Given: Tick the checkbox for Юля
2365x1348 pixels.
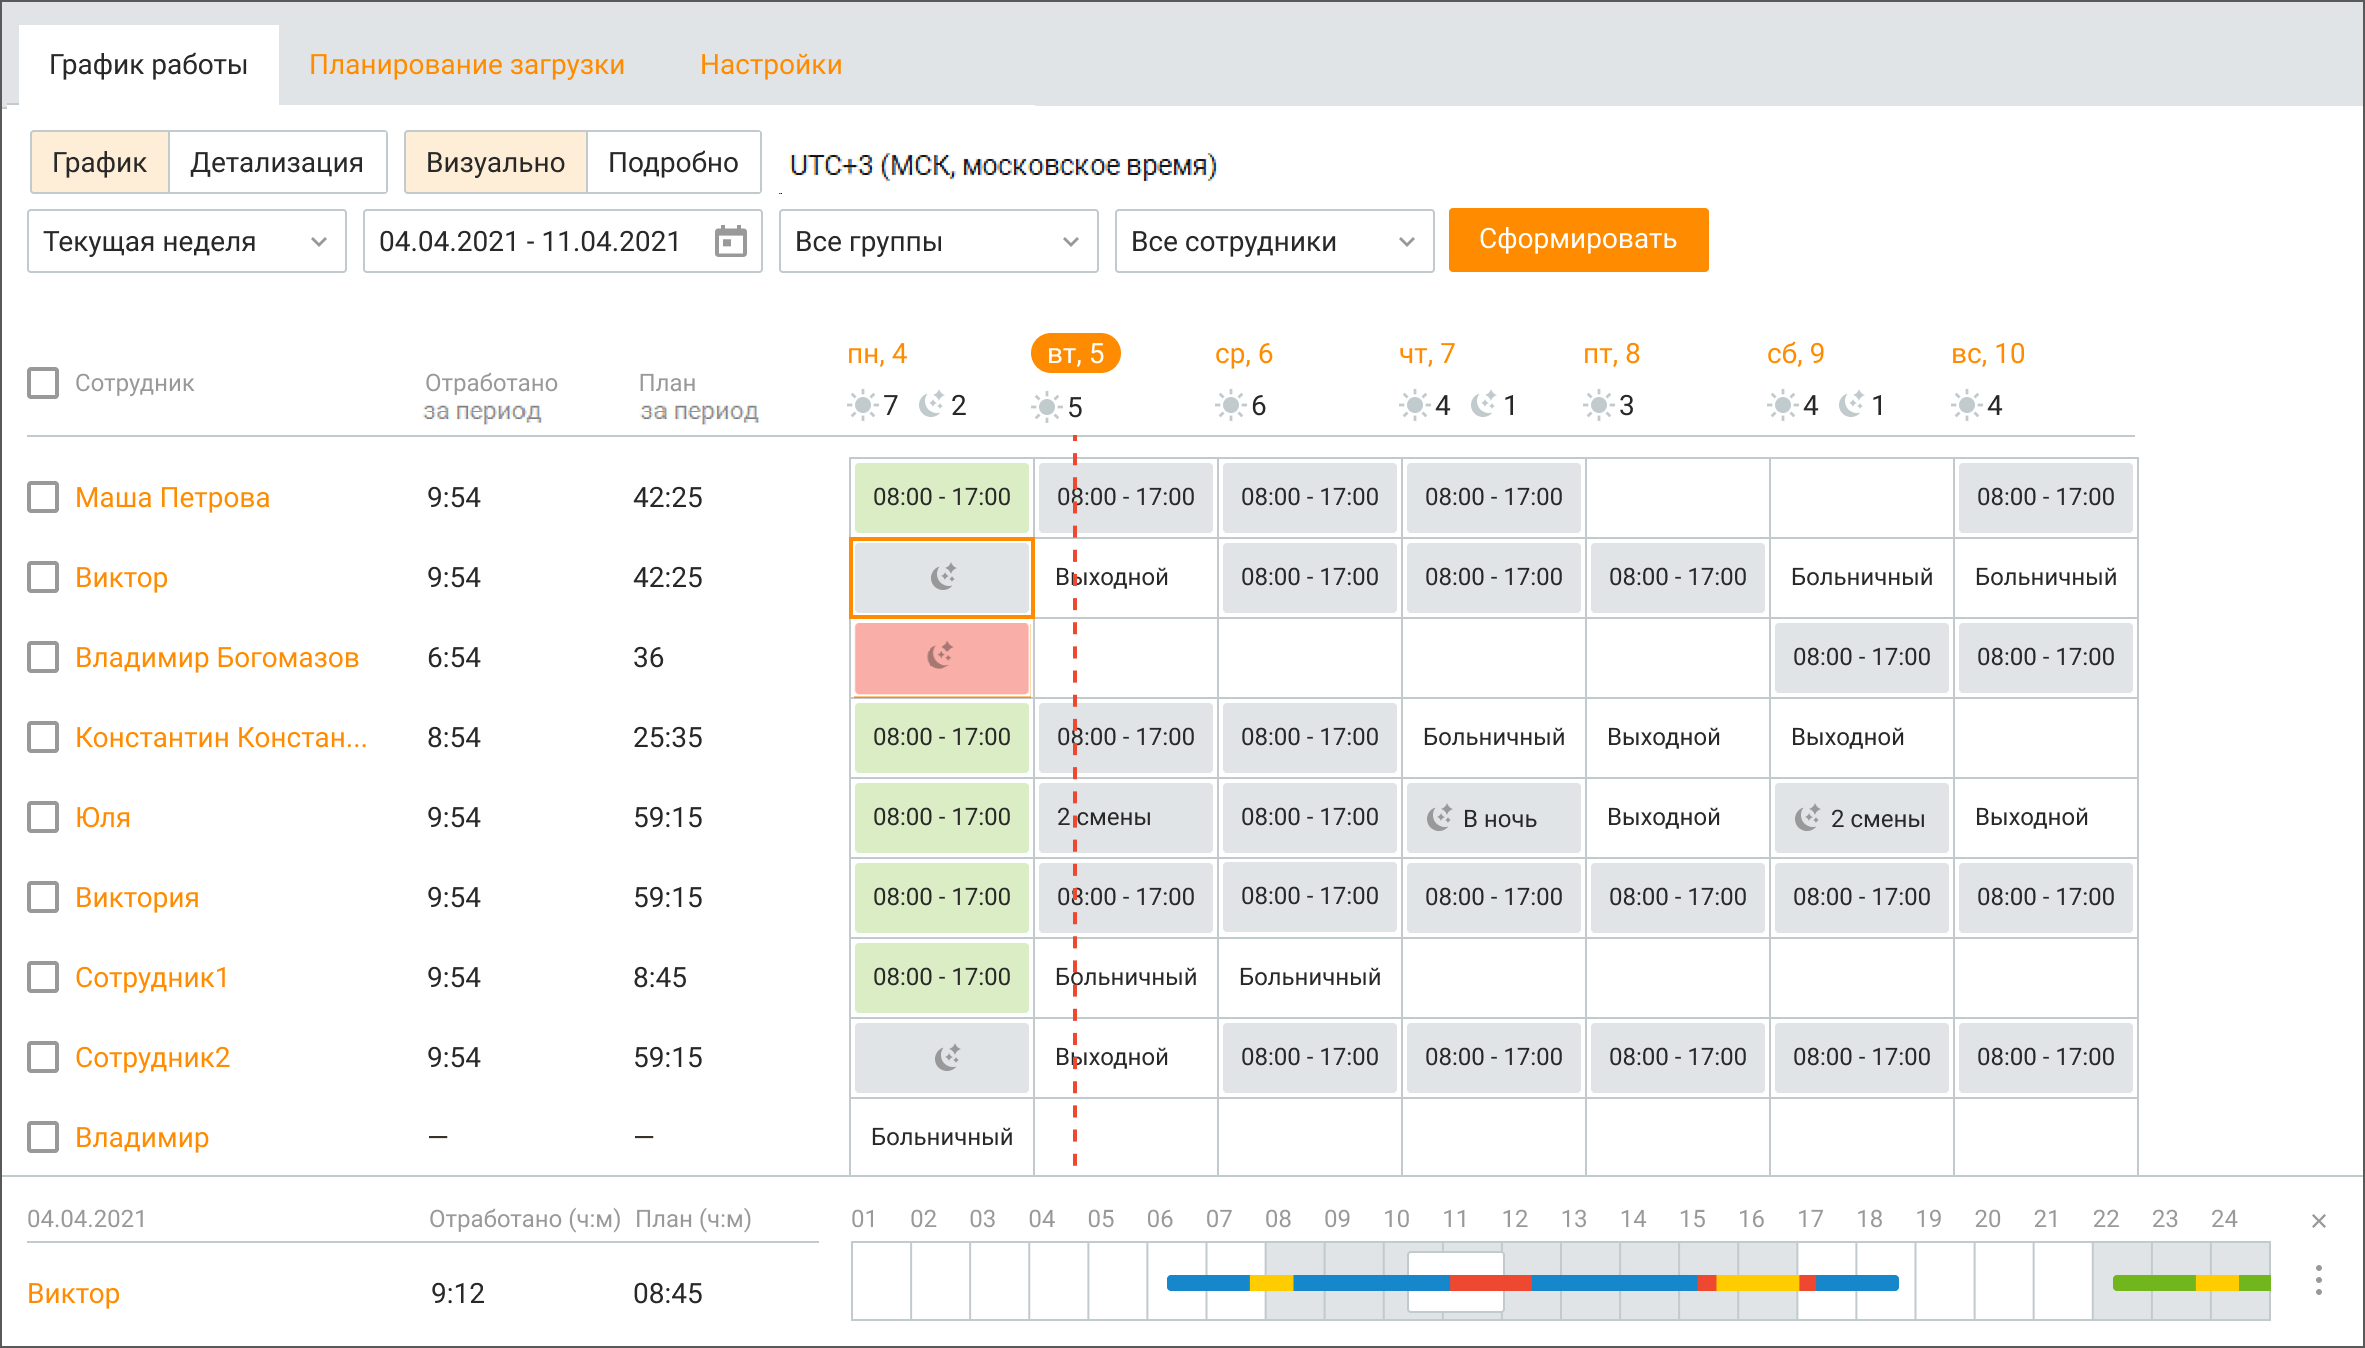Looking at the screenshot, I should point(43,817).
